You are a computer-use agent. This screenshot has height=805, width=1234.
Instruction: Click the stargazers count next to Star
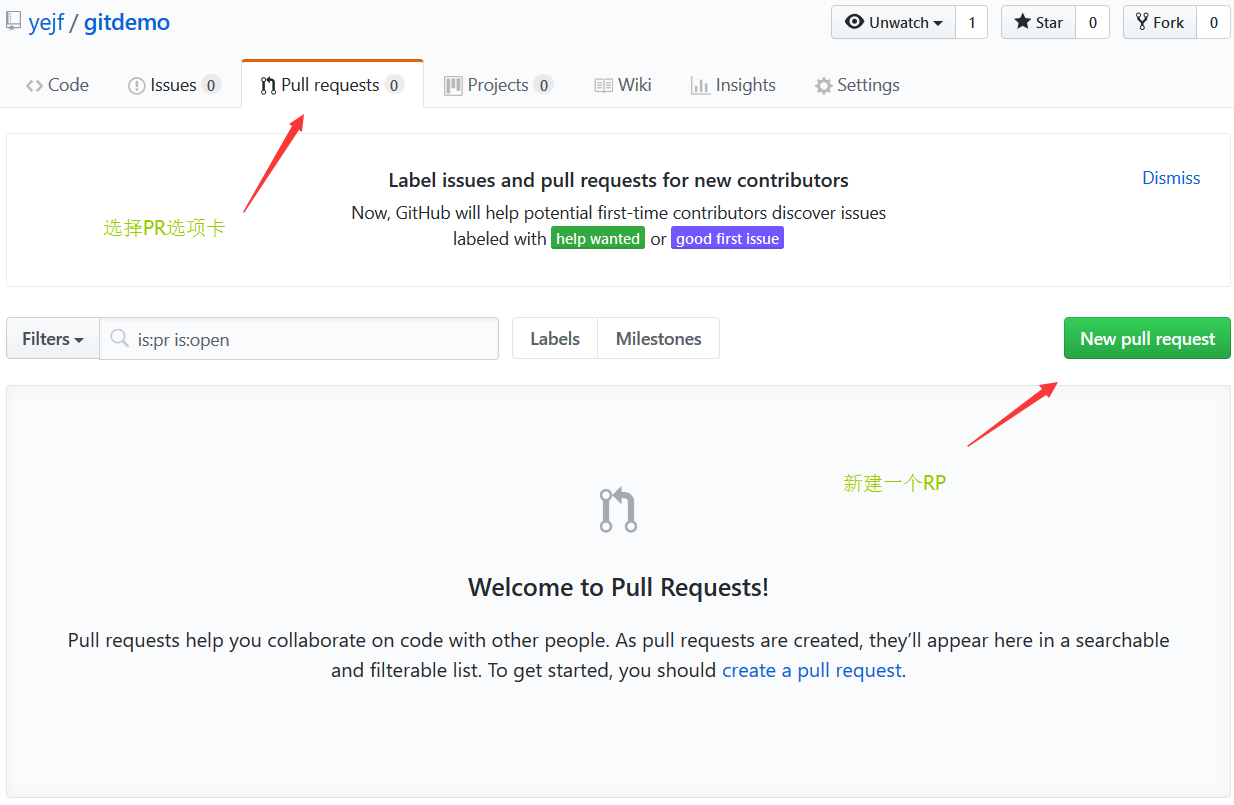[1092, 22]
